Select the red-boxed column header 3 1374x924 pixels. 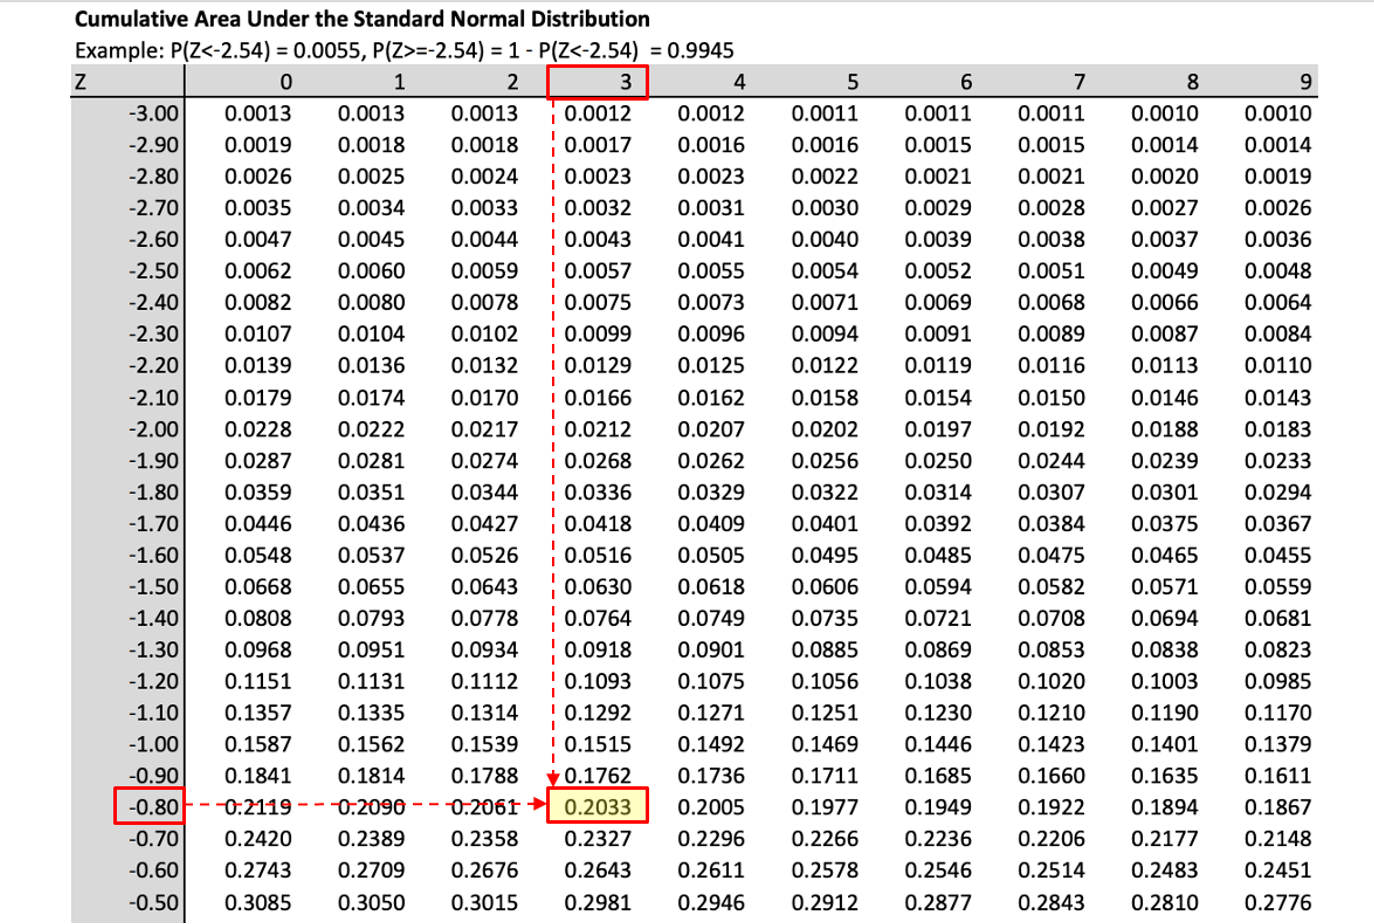tap(598, 82)
